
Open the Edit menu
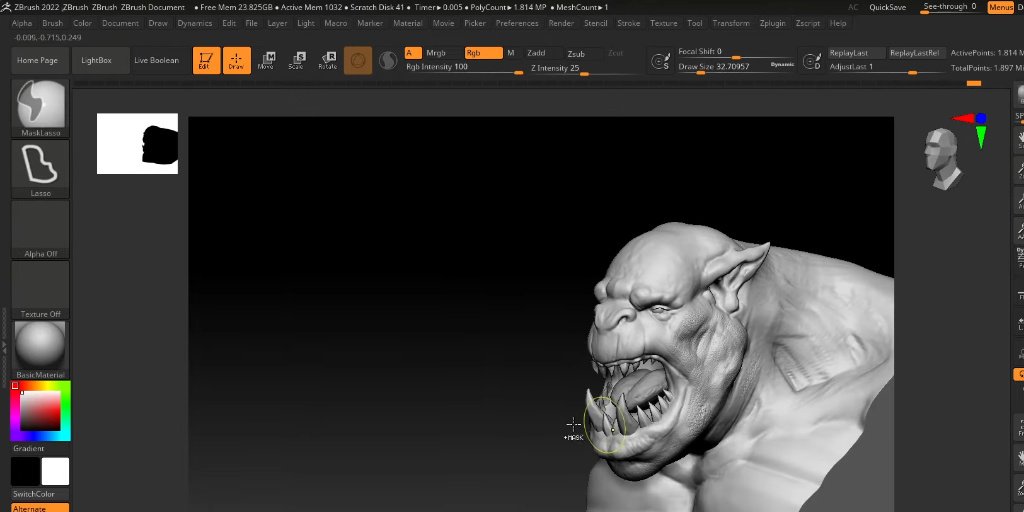[229, 23]
